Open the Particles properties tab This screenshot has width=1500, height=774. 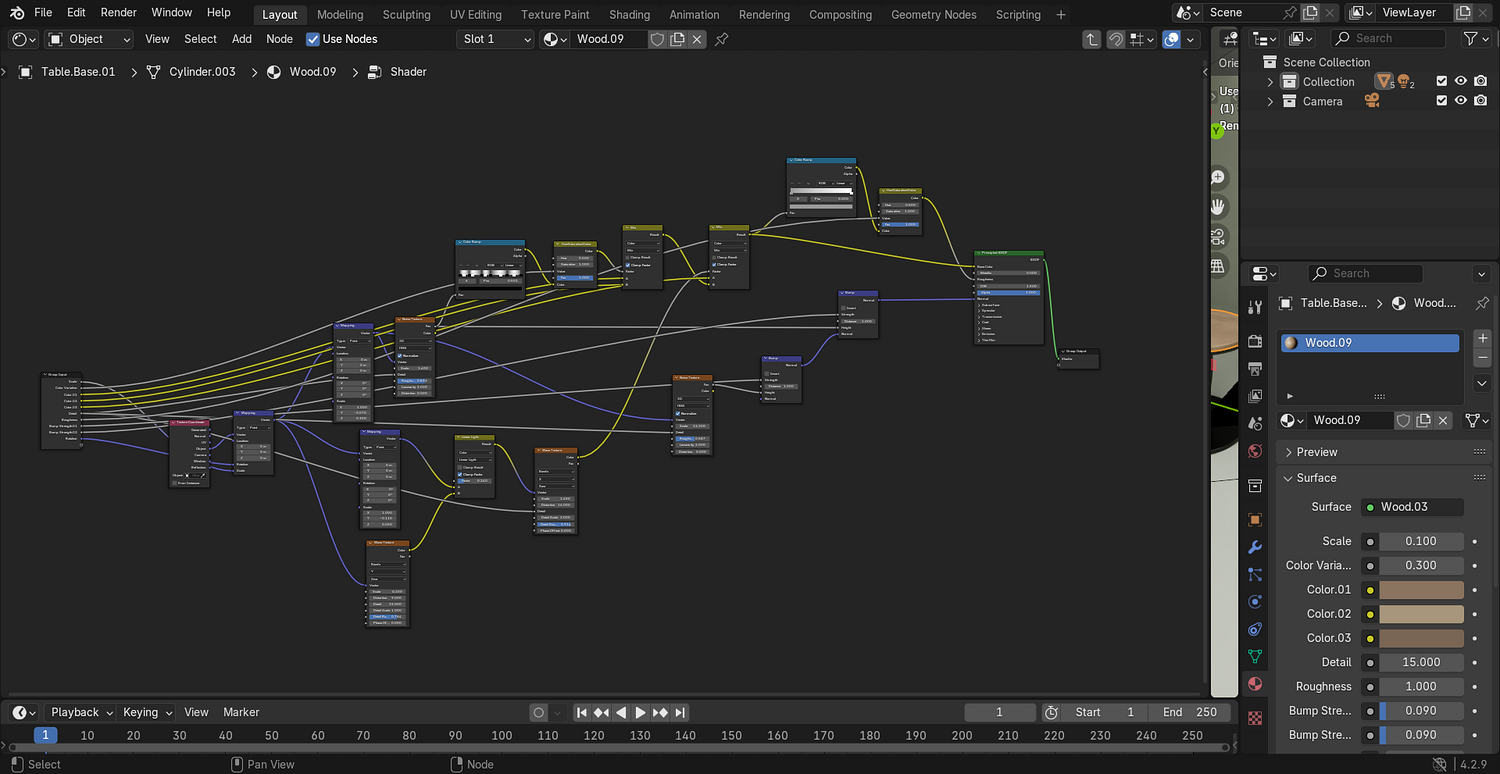pos(1255,575)
